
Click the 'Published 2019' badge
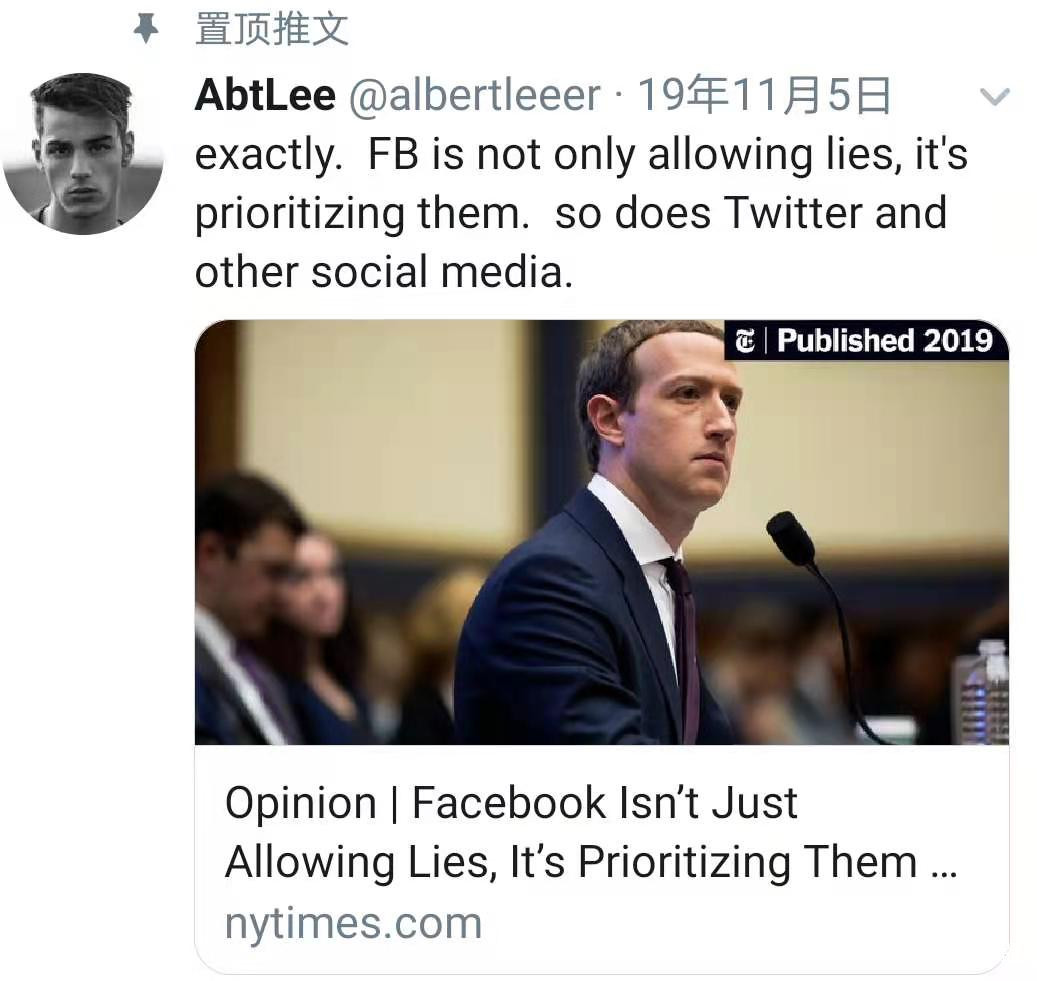884,341
